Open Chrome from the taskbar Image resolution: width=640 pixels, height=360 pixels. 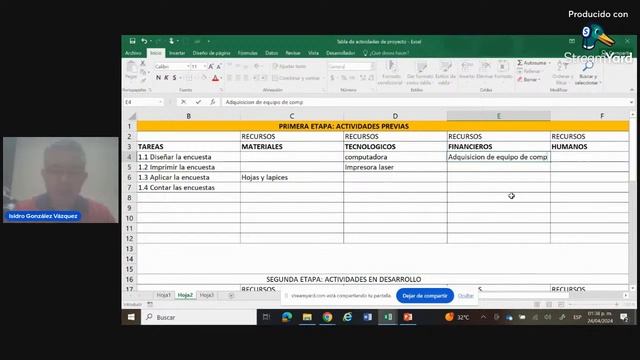point(327,317)
